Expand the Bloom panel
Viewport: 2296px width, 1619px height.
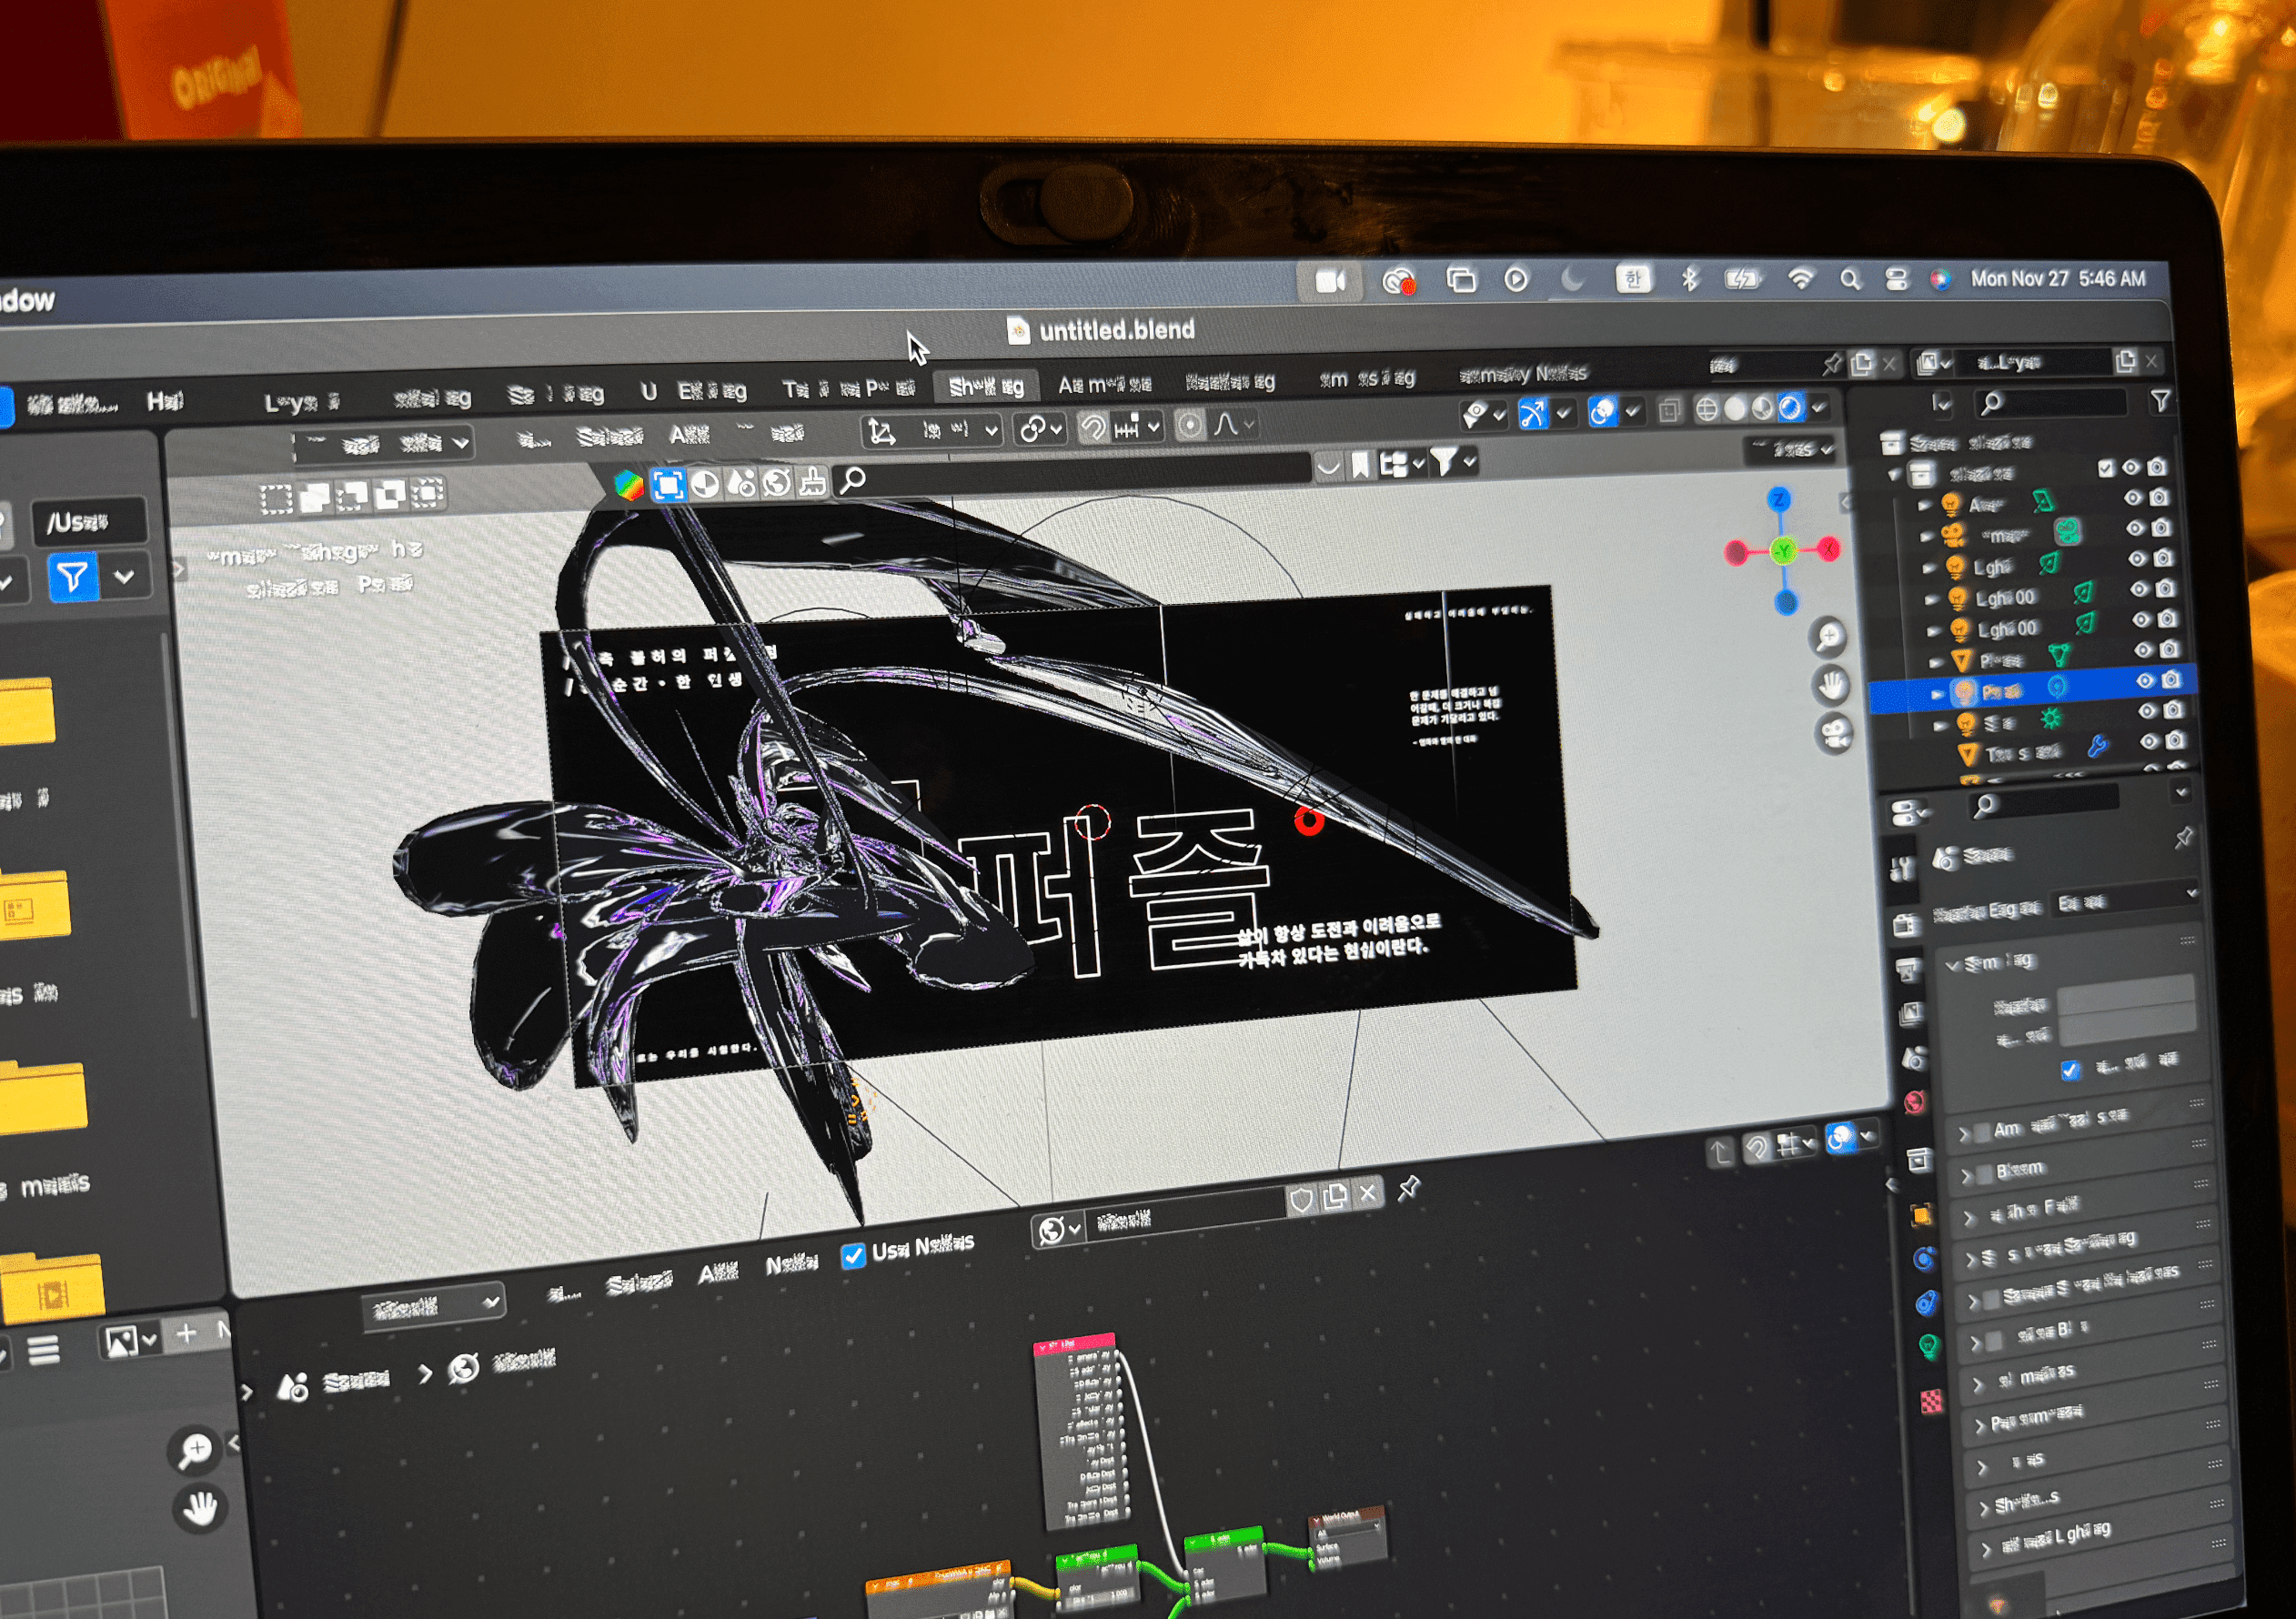1965,1175
